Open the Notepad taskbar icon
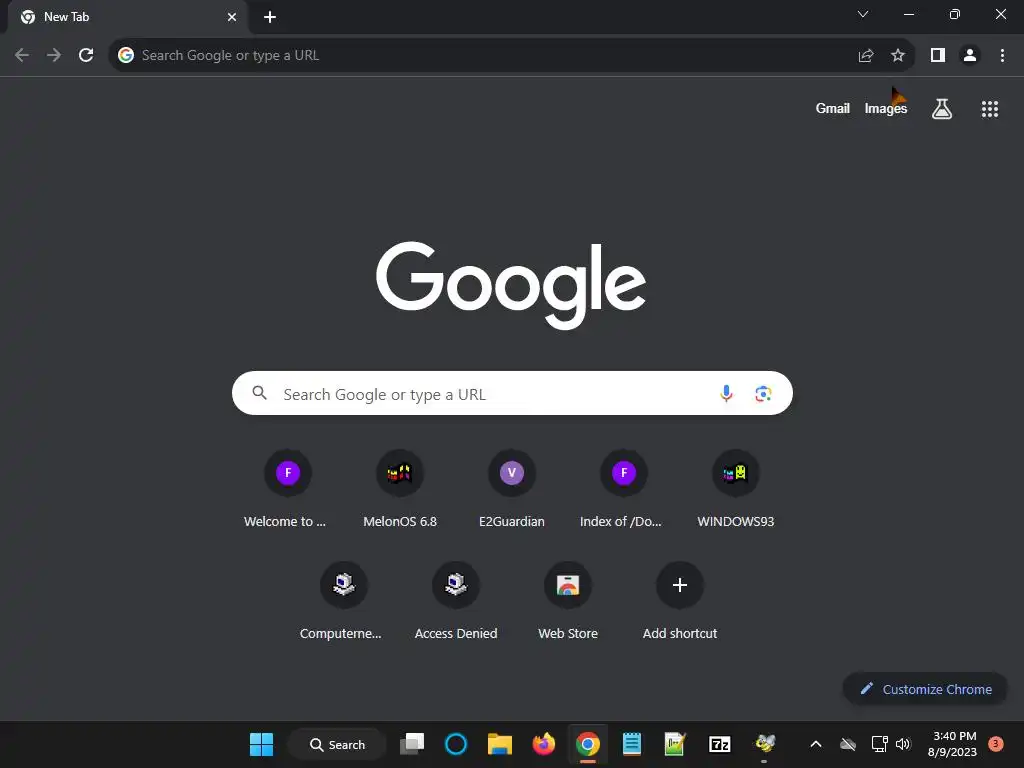1024x768 pixels. point(632,744)
